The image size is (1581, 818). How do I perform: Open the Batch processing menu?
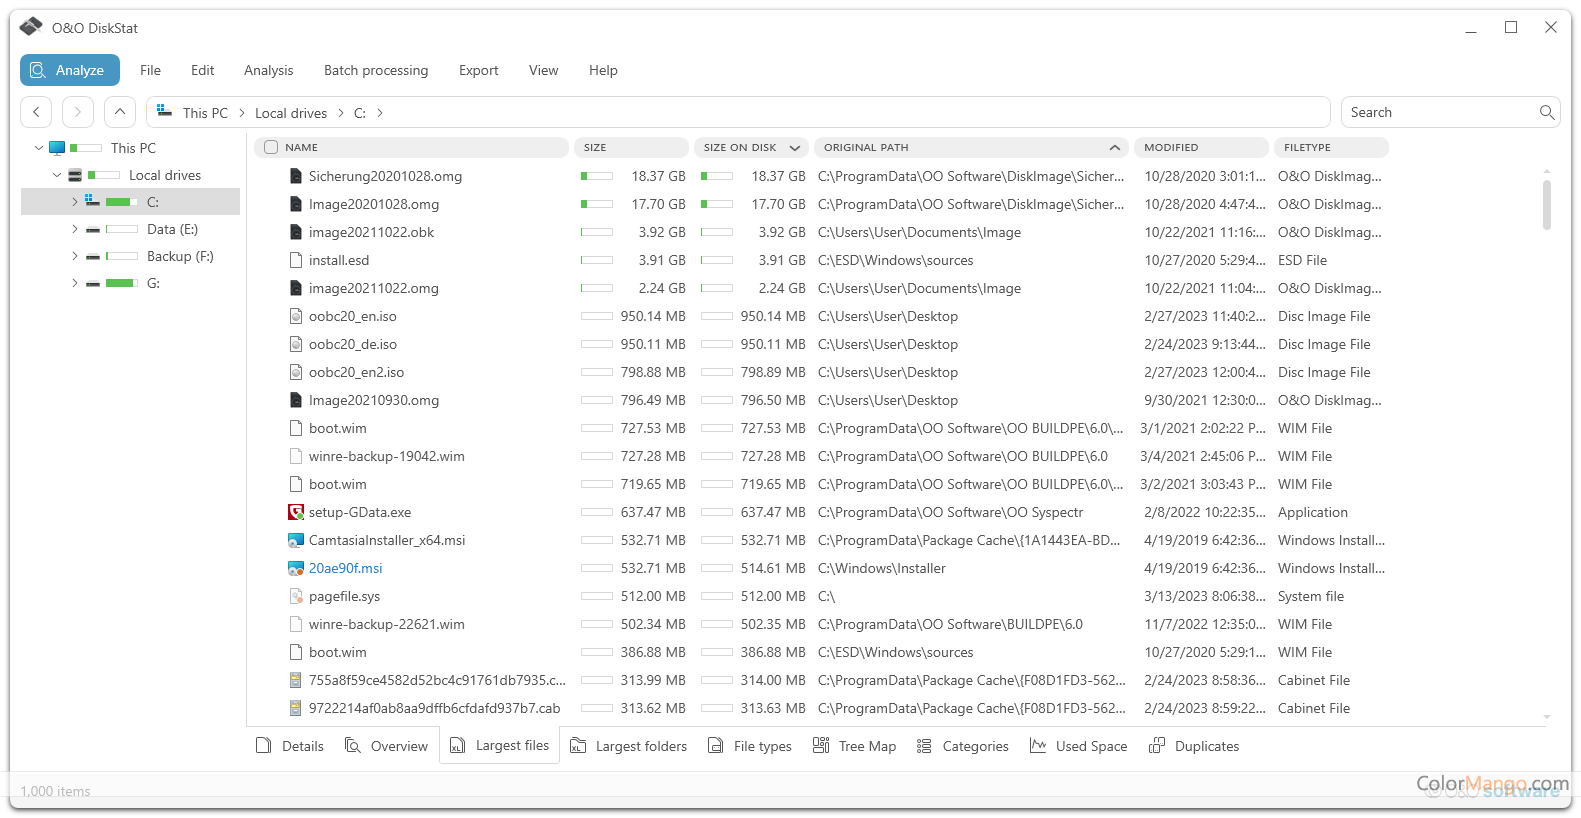pyautogui.click(x=375, y=70)
